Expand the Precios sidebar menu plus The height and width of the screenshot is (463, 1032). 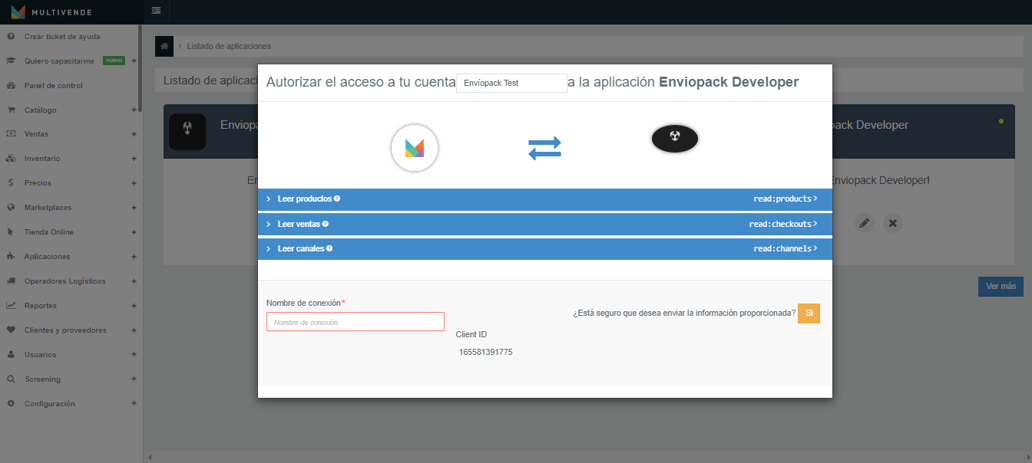(134, 183)
